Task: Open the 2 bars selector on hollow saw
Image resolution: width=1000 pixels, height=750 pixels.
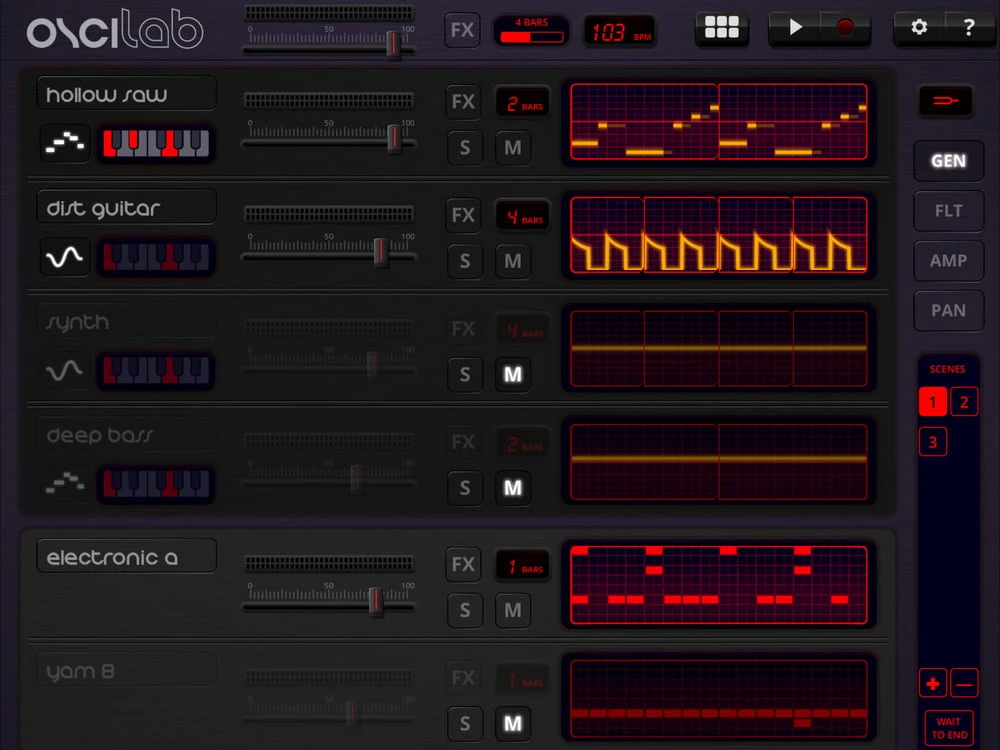Action: (x=522, y=103)
